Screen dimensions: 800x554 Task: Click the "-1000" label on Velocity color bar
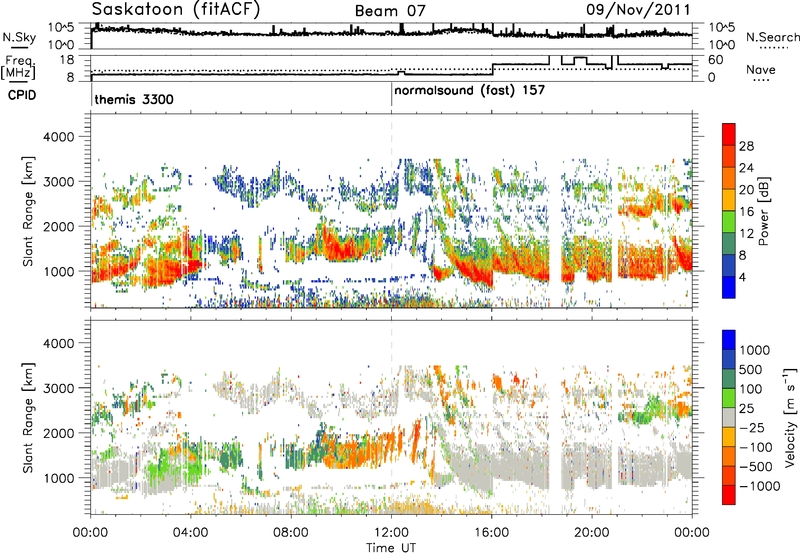coord(760,486)
